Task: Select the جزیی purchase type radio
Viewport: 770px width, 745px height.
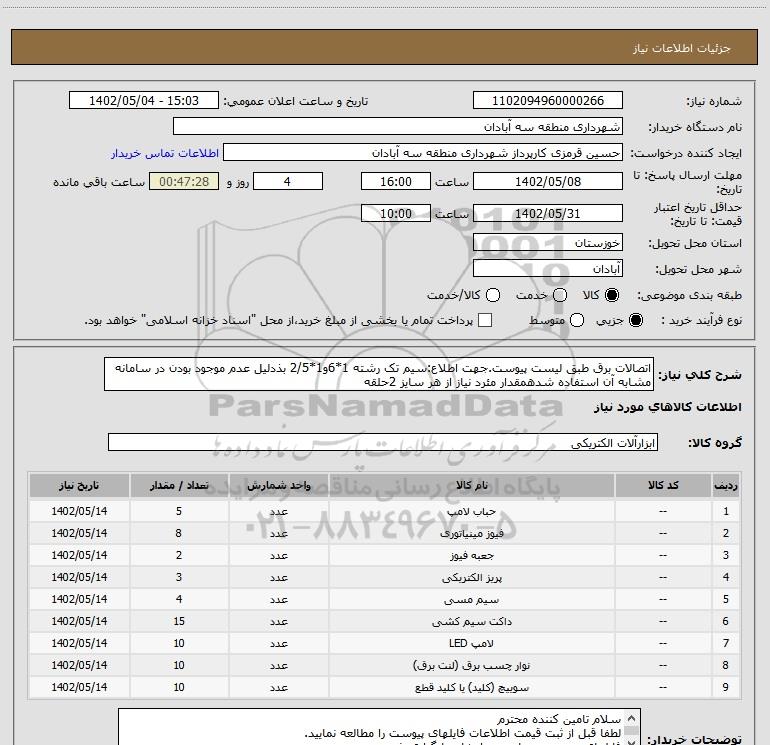Action: [635, 320]
